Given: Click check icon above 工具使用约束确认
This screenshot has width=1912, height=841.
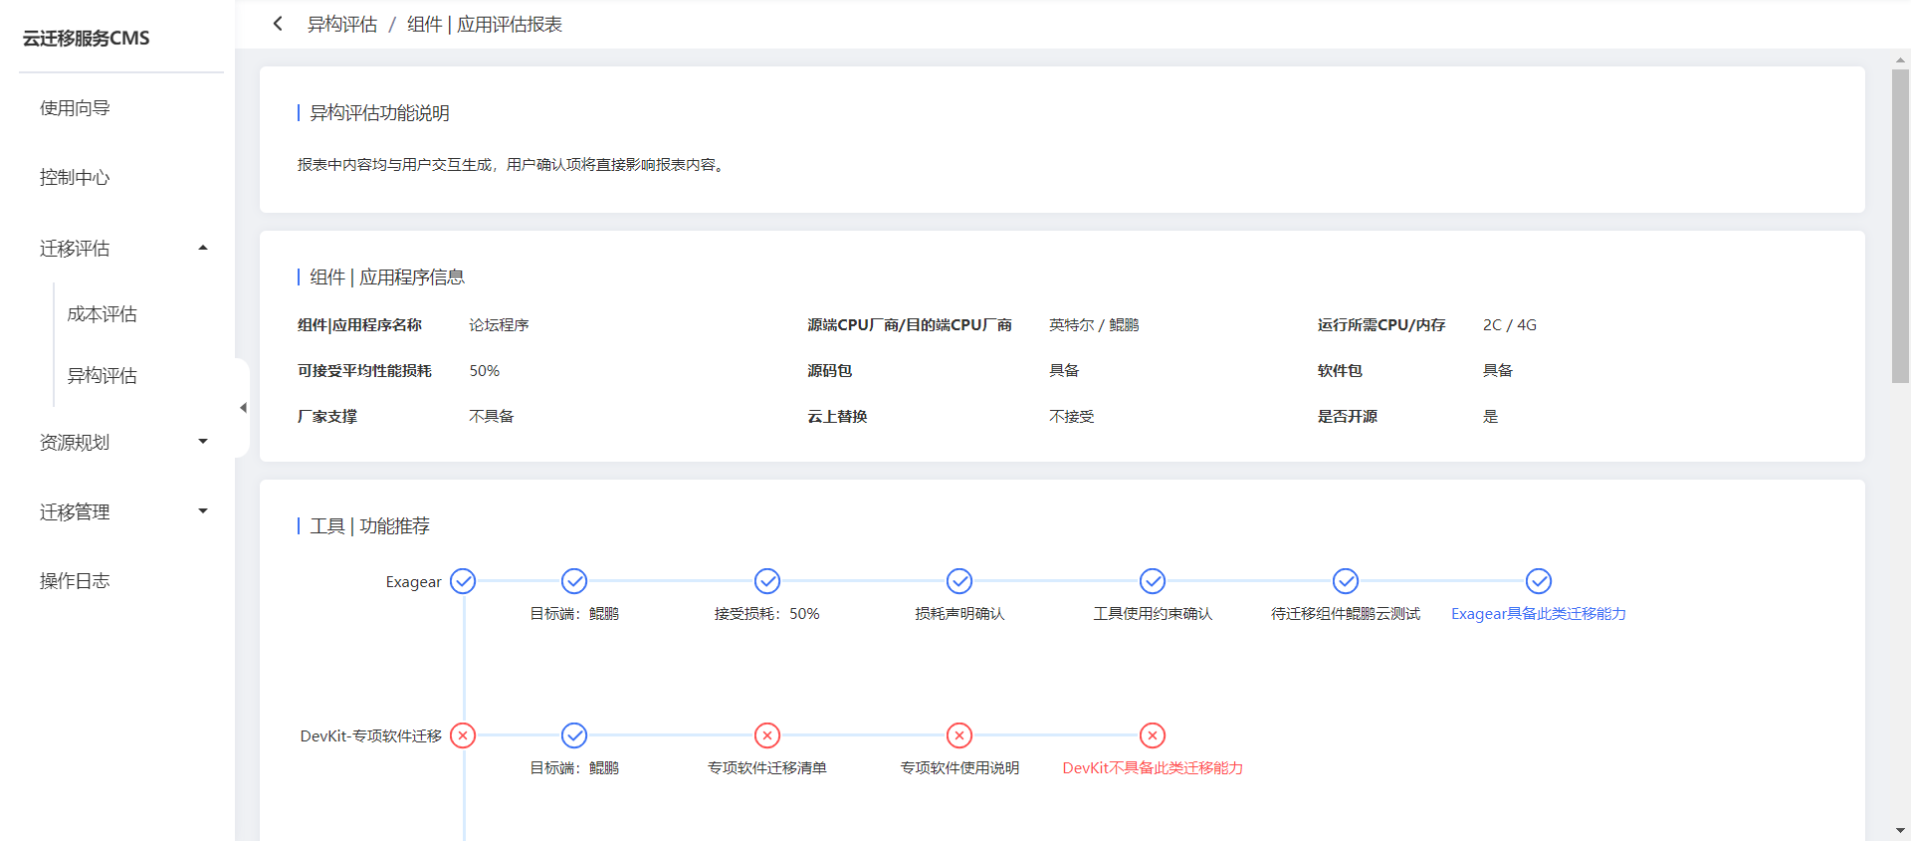Looking at the screenshot, I should pyautogui.click(x=1152, y=581).
